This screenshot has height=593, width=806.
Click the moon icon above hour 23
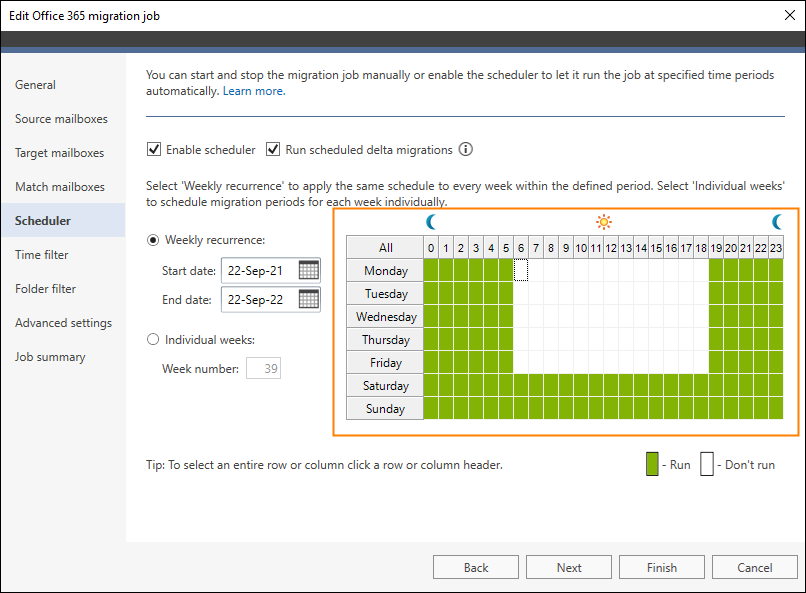(x=777, y=222)
